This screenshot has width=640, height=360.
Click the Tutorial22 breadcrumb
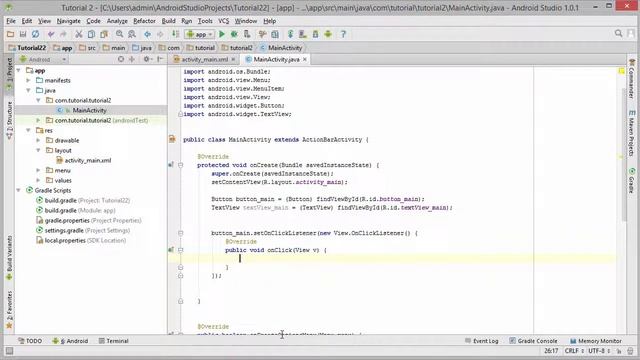27,48
